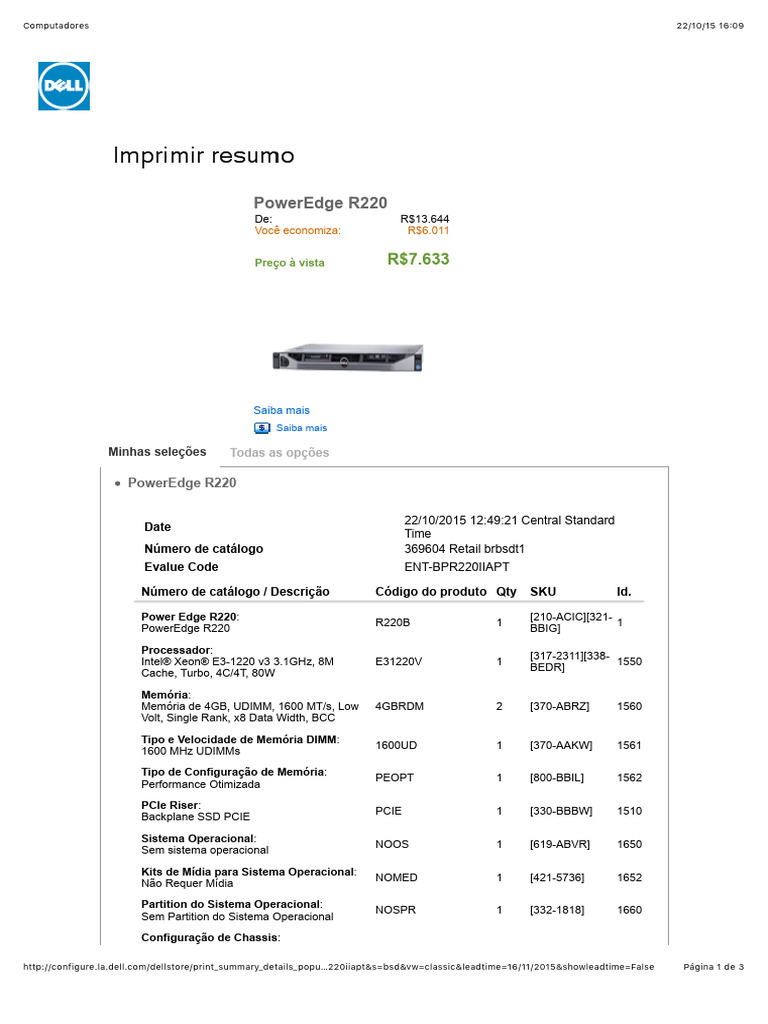Click the E31220V processor product code

398,661
